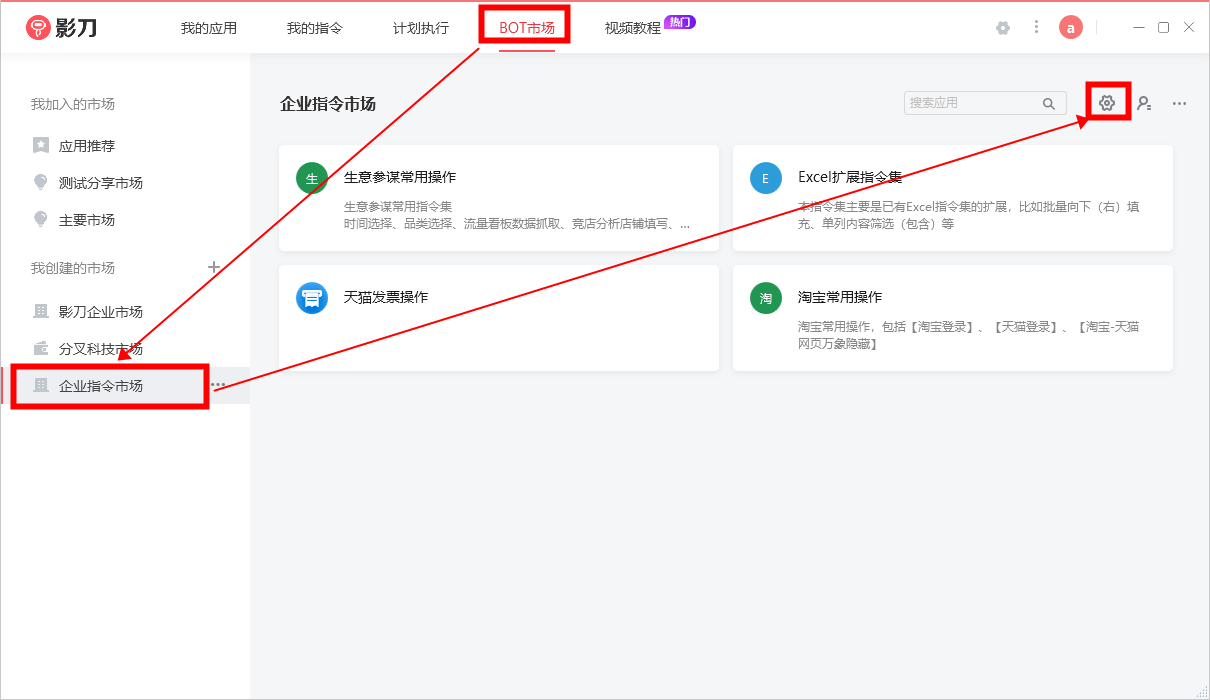This screenshot has width=1210, height=700.
Task: Click the 影刀企业市场 building icon
Action: (x=41, y=311)
